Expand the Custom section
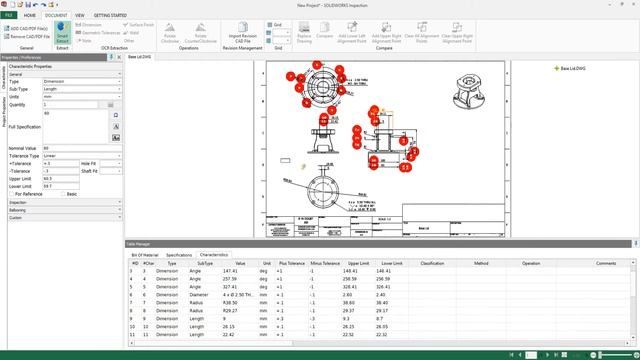 (x=65, y=218)
